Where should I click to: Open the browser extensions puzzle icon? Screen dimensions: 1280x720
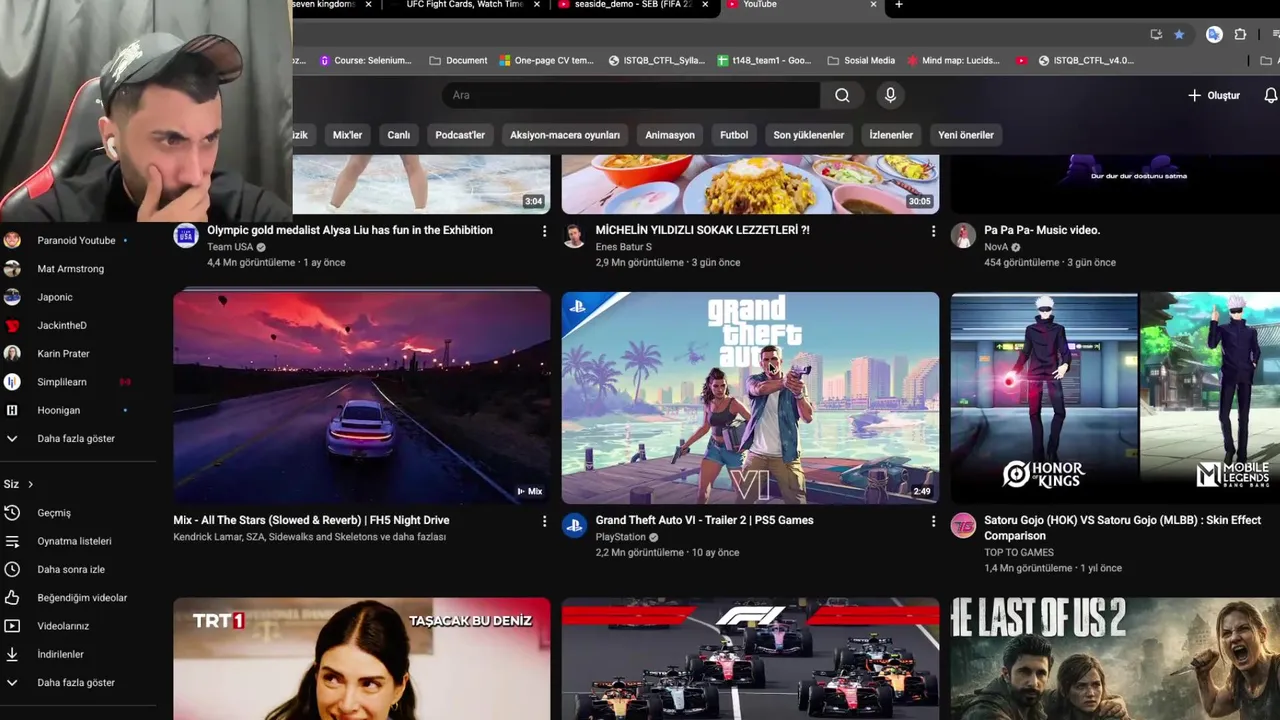tap(1240, 34)
